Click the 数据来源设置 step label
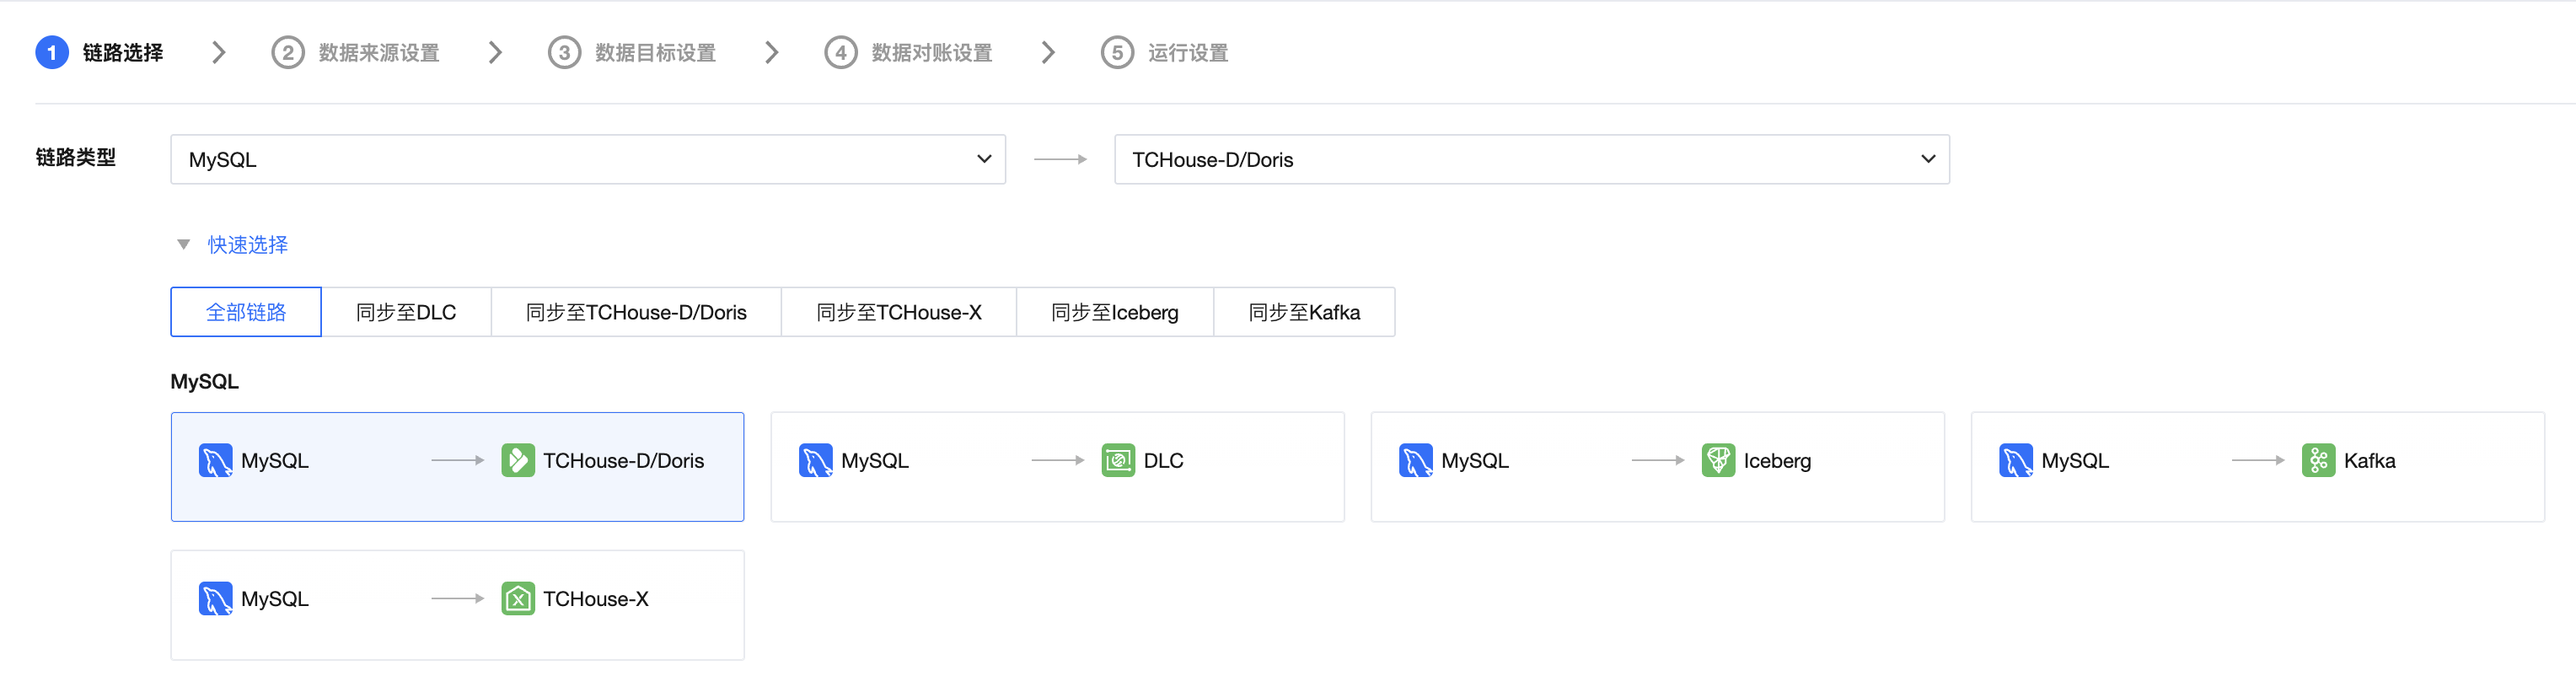2576x676 pixels. coord(379,52)
